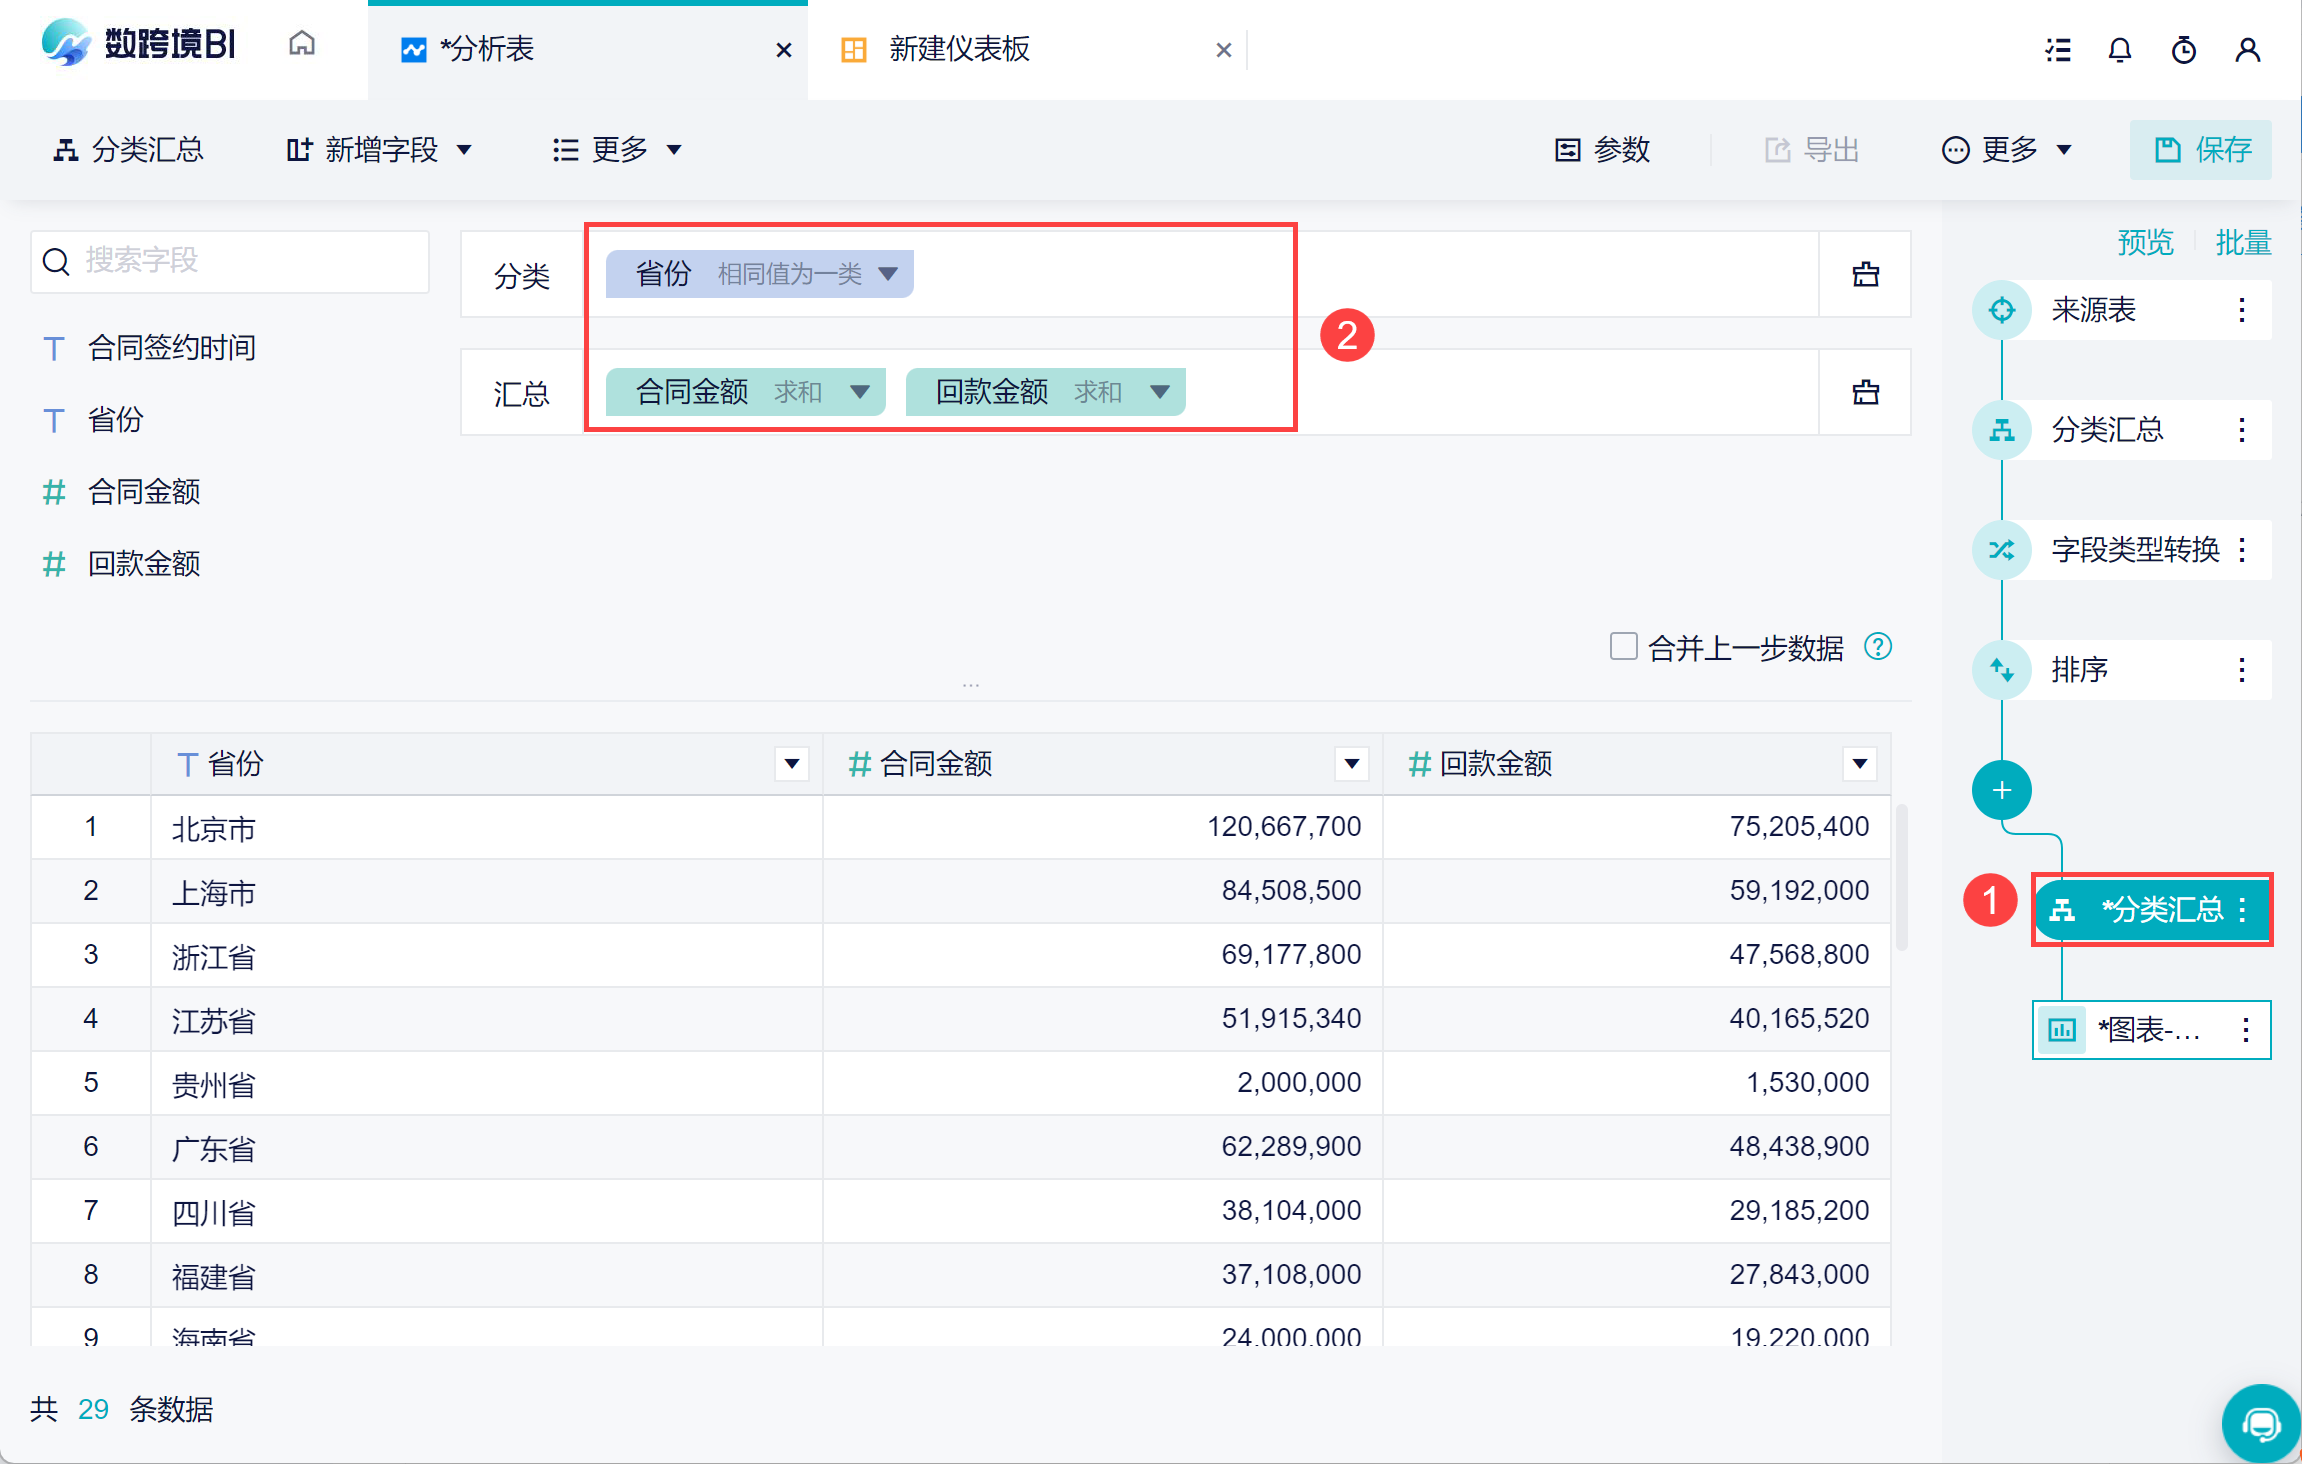Expand the 新增字段 menu
Screen dimensions: 2302x1464
click(380, 150)
